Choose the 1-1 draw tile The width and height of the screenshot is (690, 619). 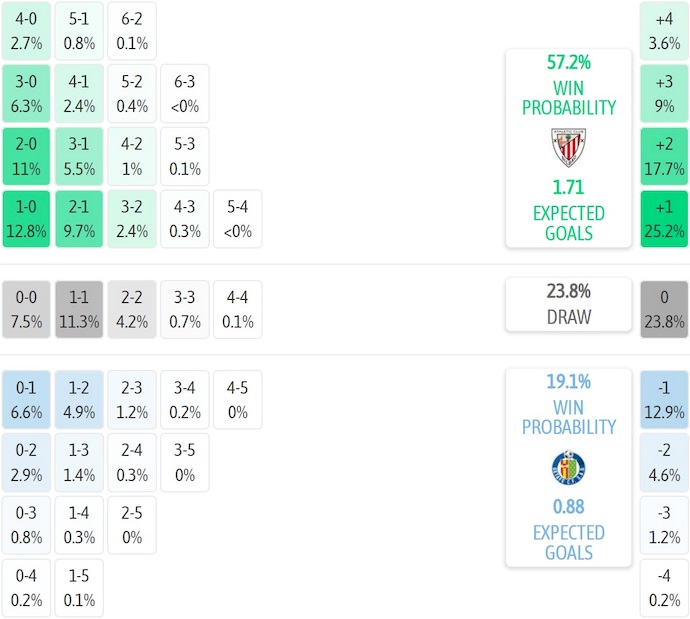point(79,309)
